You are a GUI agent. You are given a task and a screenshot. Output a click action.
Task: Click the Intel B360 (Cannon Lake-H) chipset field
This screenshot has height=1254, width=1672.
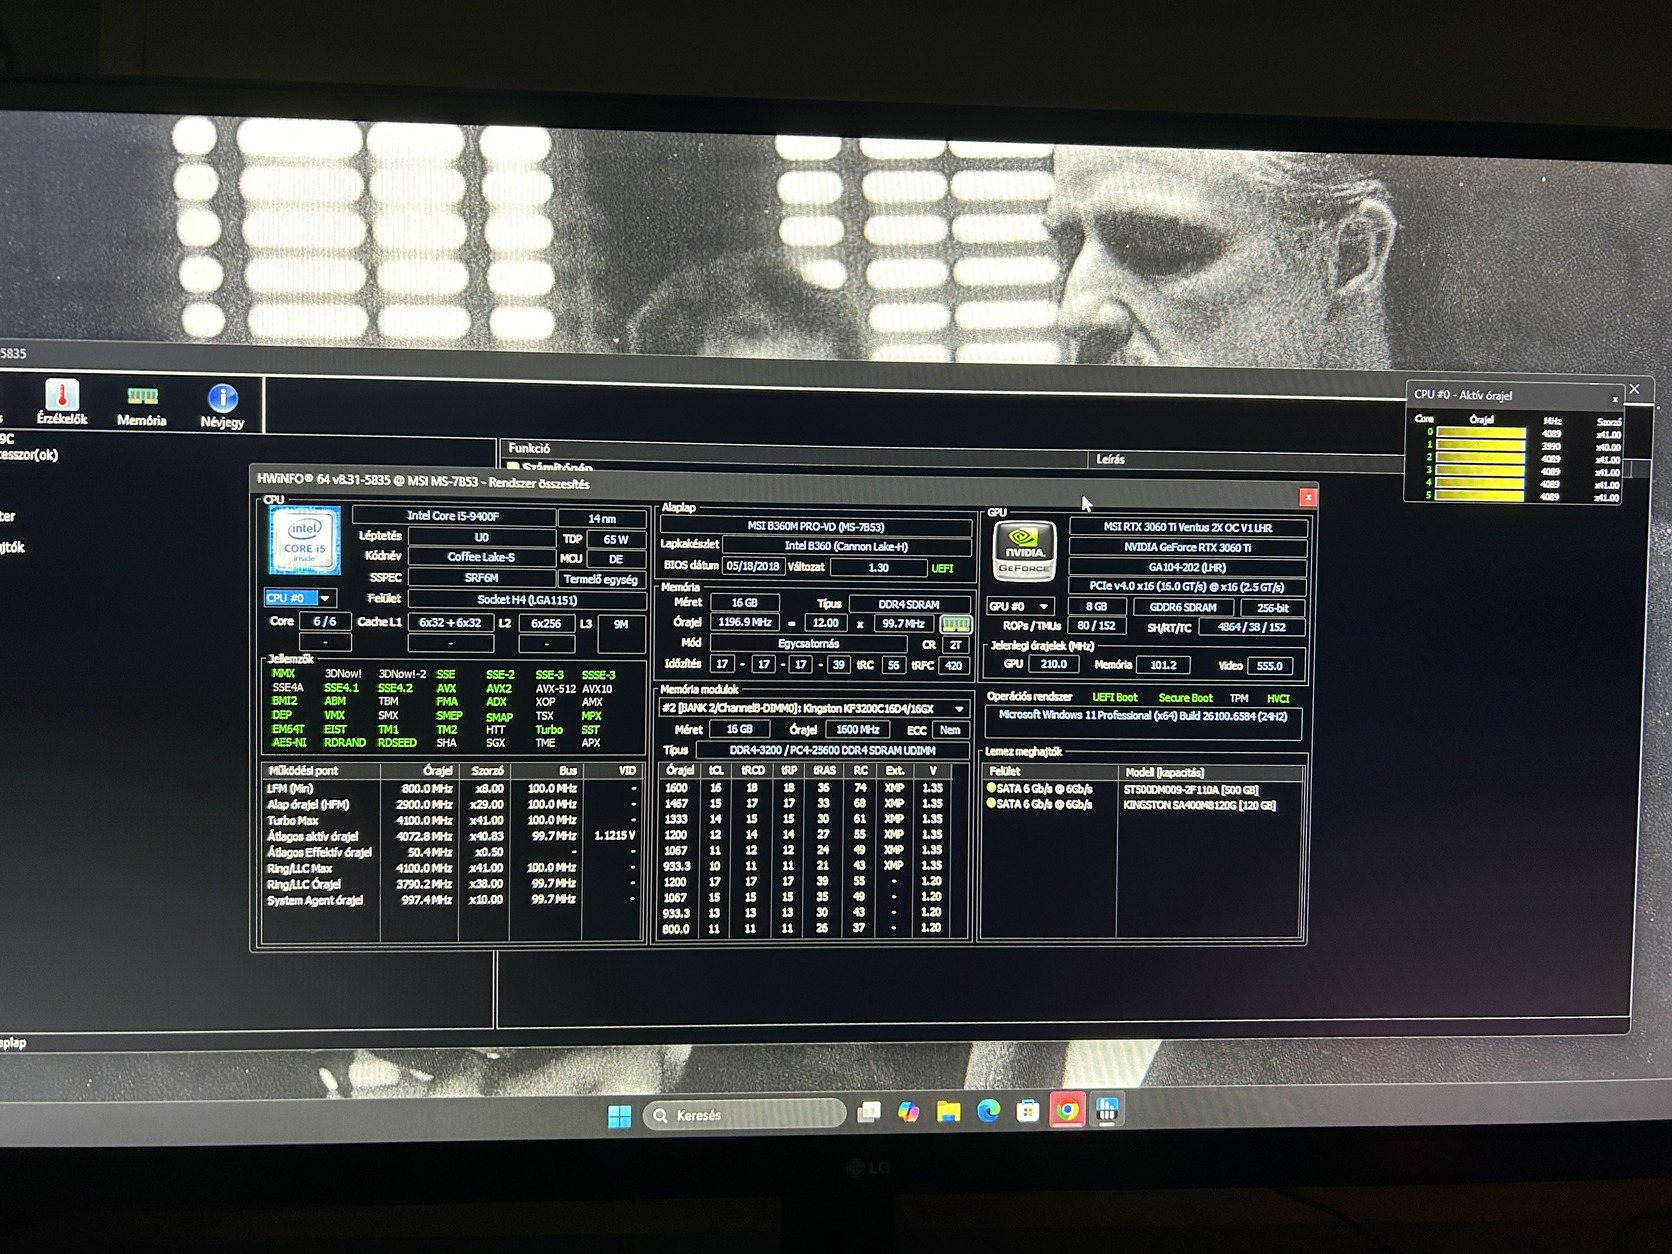click(846, 546)
